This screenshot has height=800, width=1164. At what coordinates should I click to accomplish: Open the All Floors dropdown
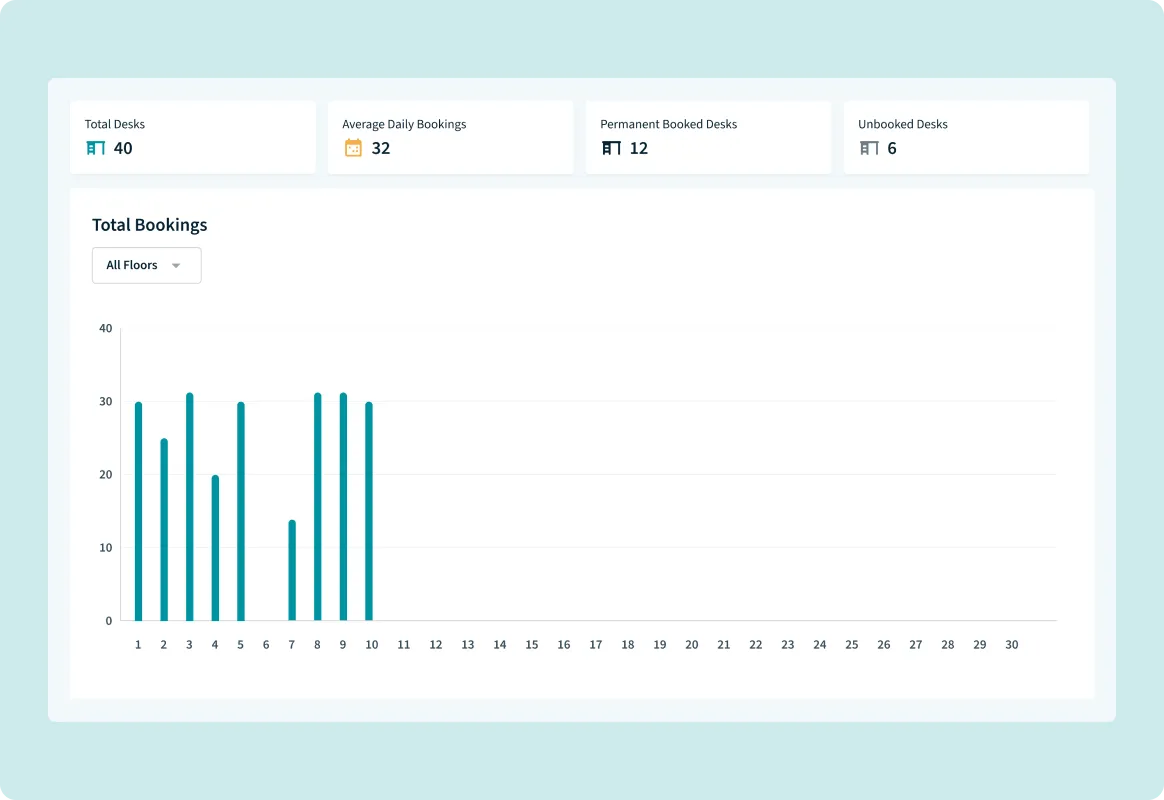(146, 266)
